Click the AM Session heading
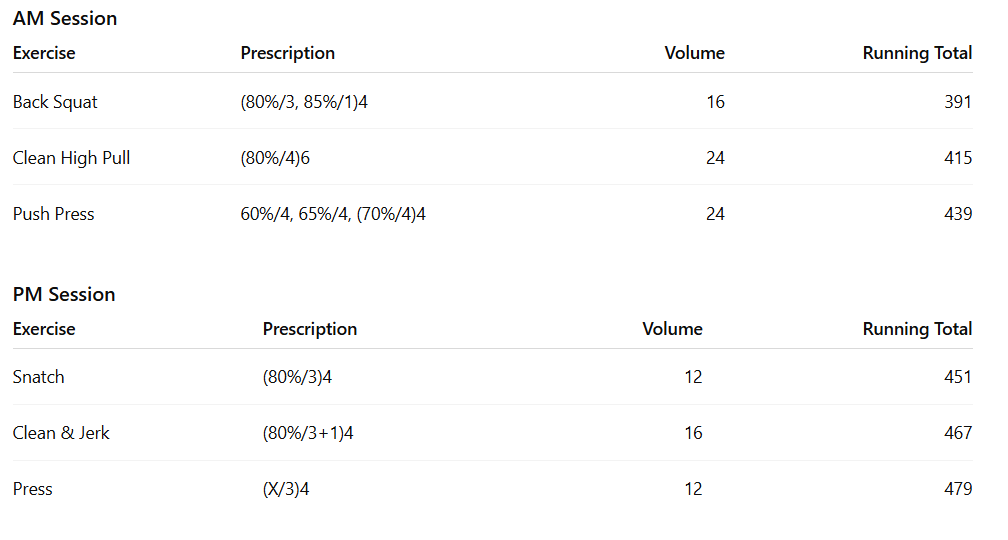Screen dimensions: 1008x540 coord(65,18)
